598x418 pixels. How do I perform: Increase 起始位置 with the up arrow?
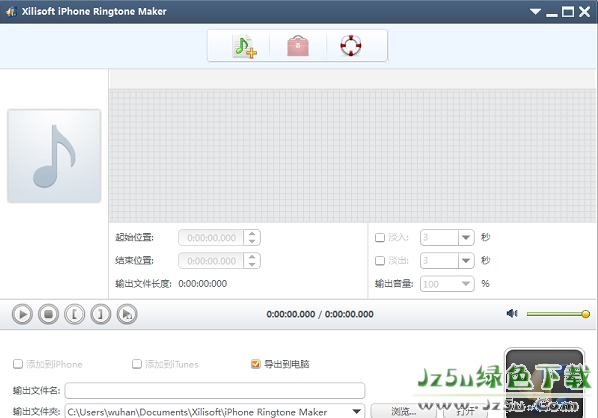tap(252, 234)
